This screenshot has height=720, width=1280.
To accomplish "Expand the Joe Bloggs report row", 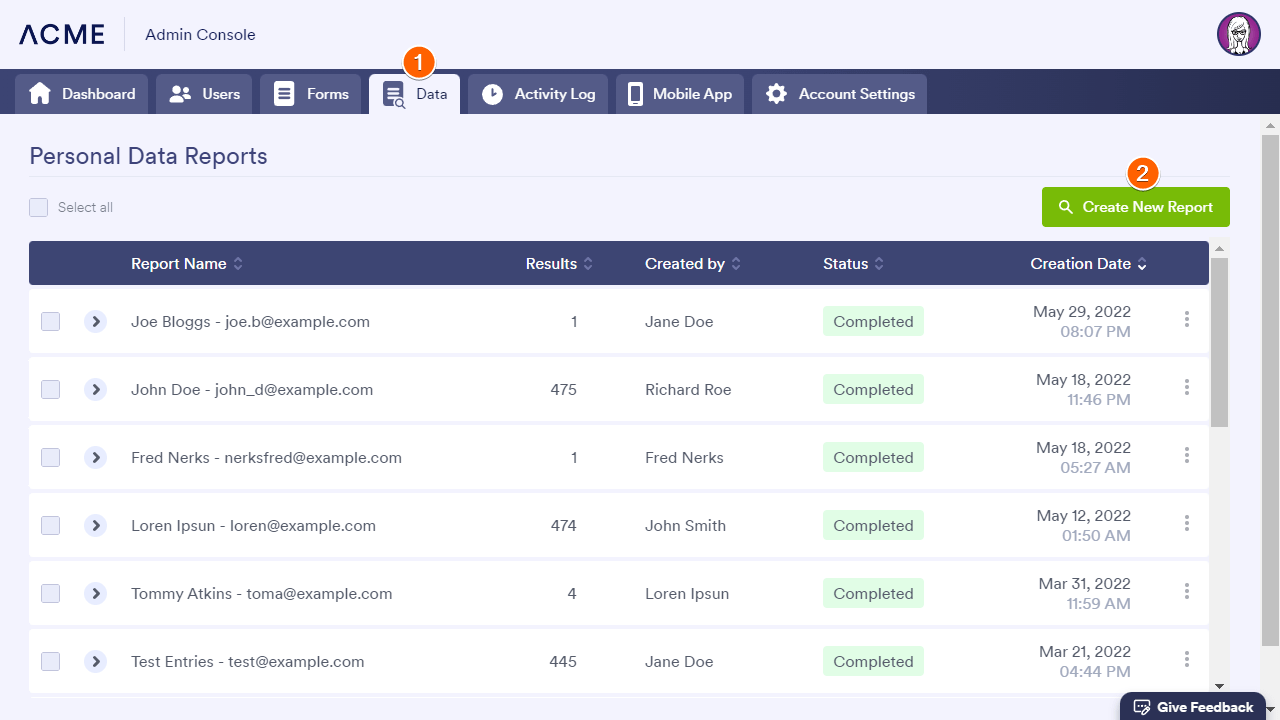I will pos(96,322).
